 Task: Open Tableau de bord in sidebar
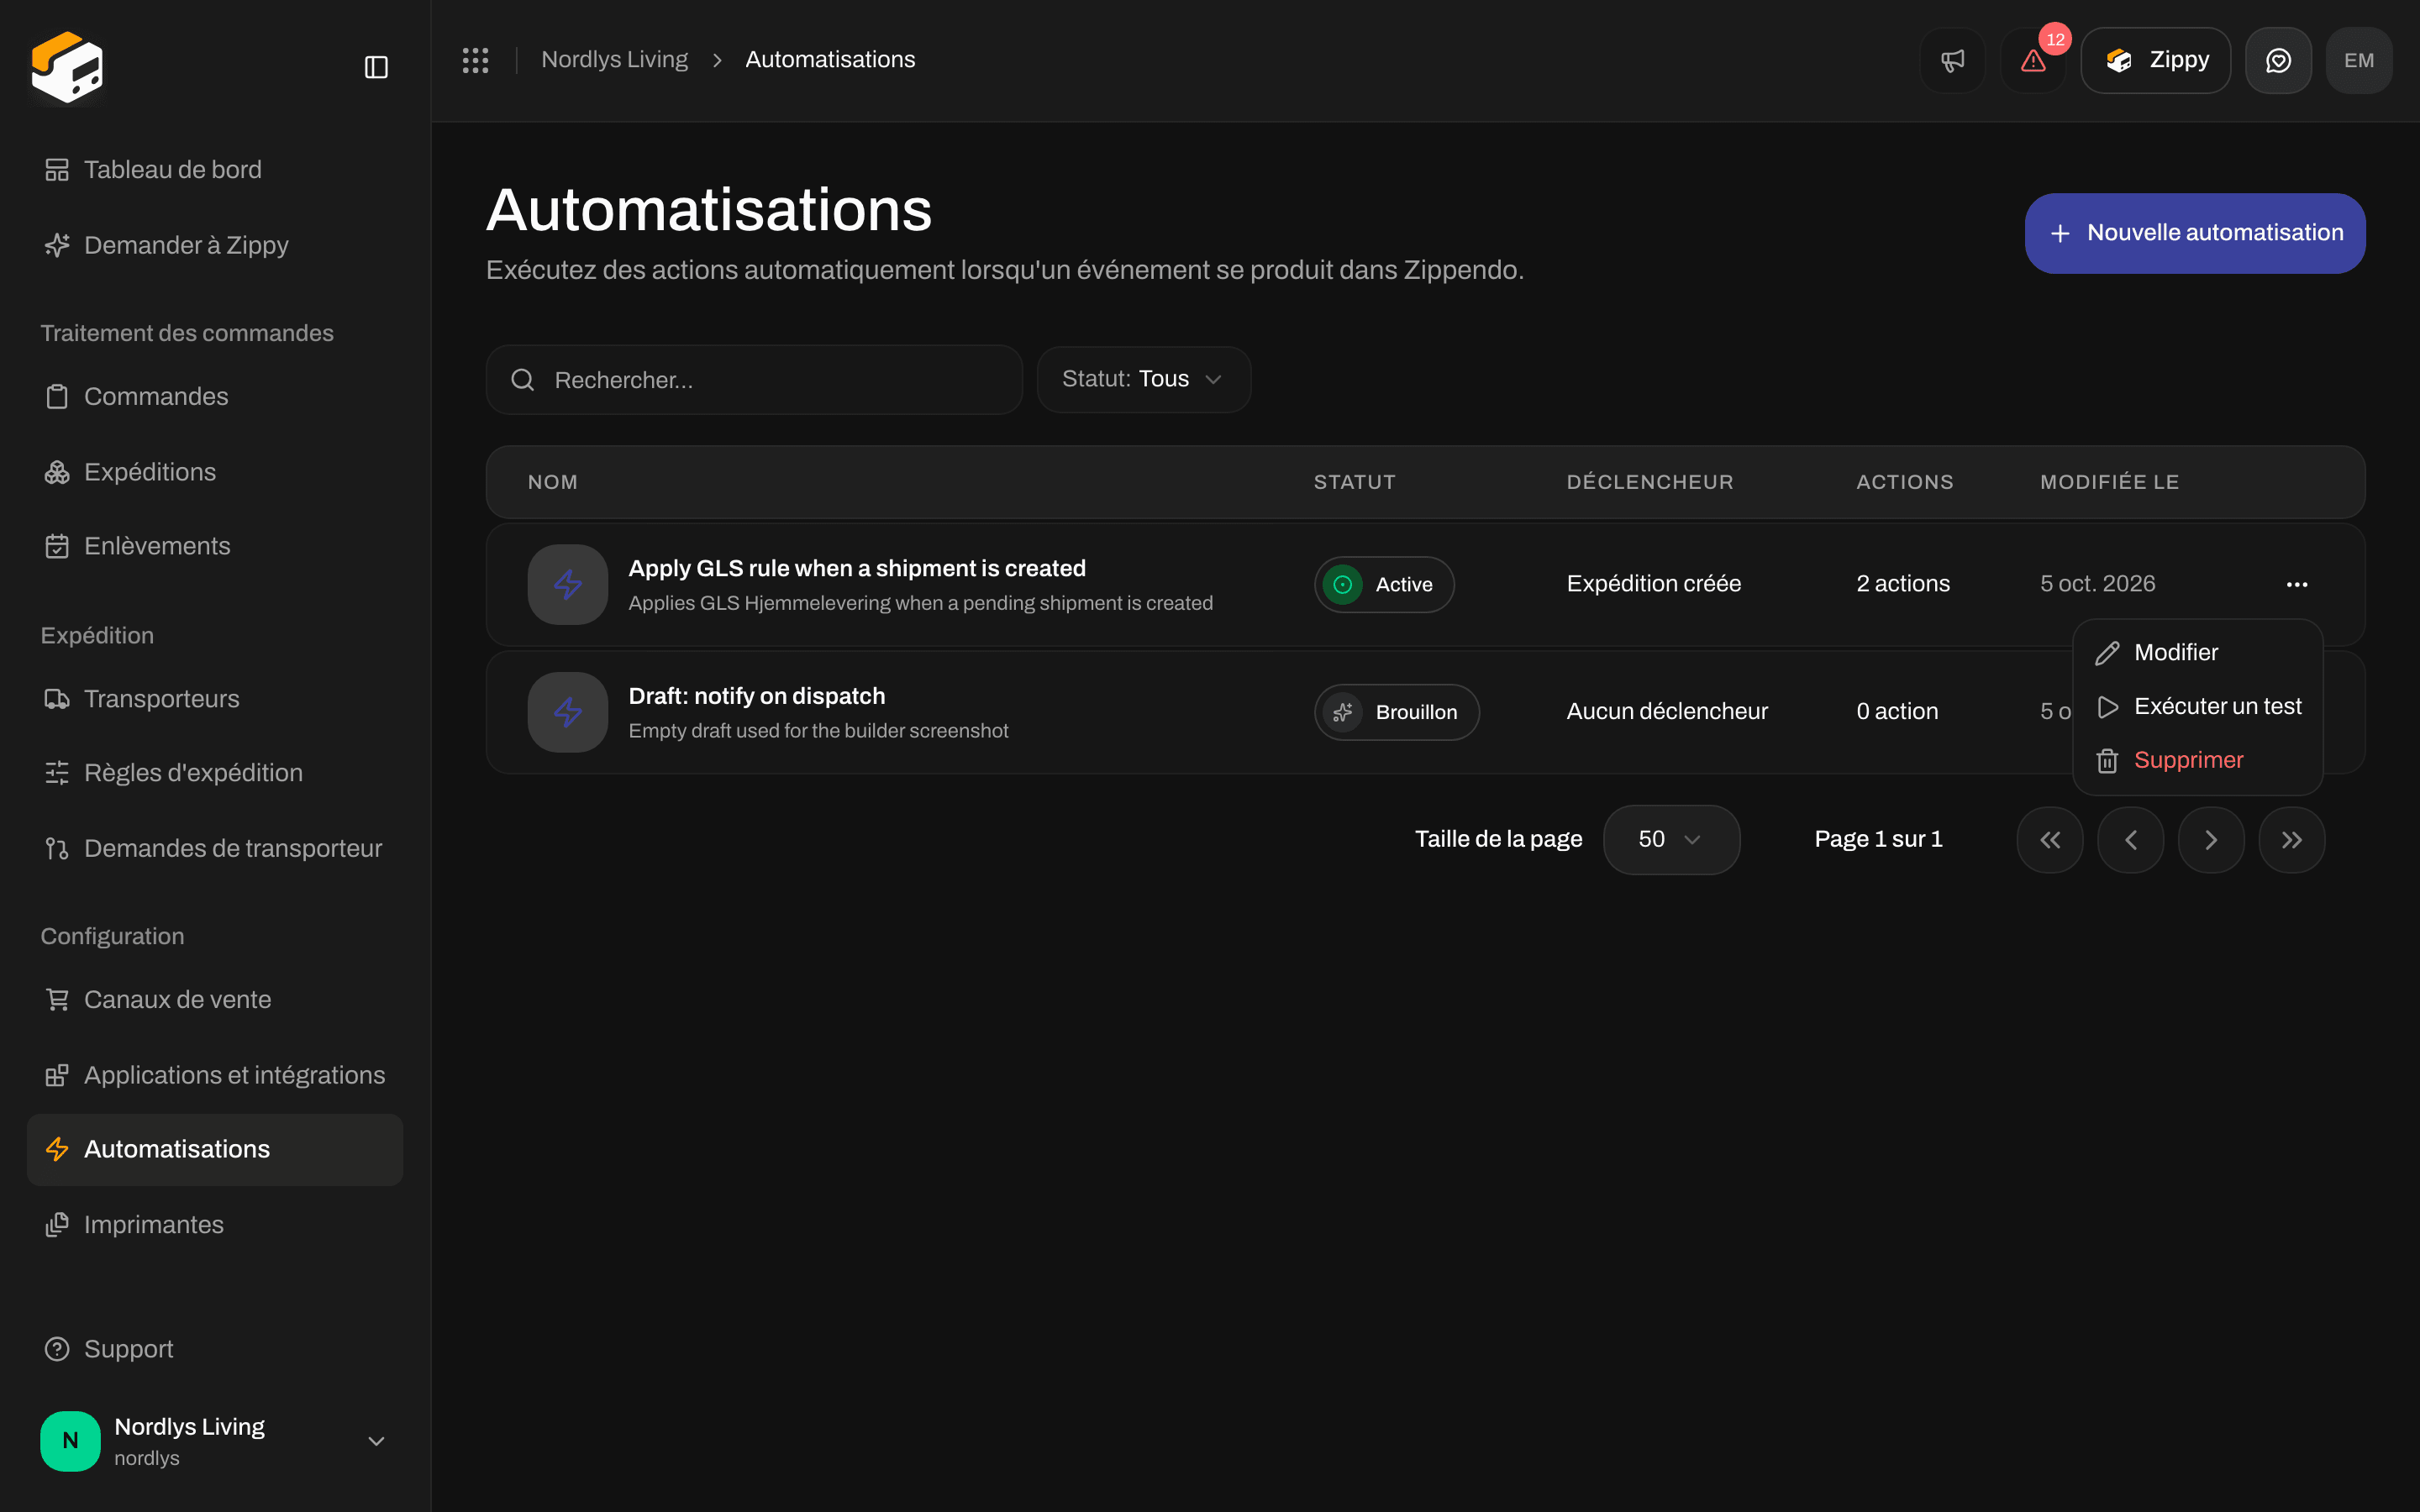click(215, 170)
